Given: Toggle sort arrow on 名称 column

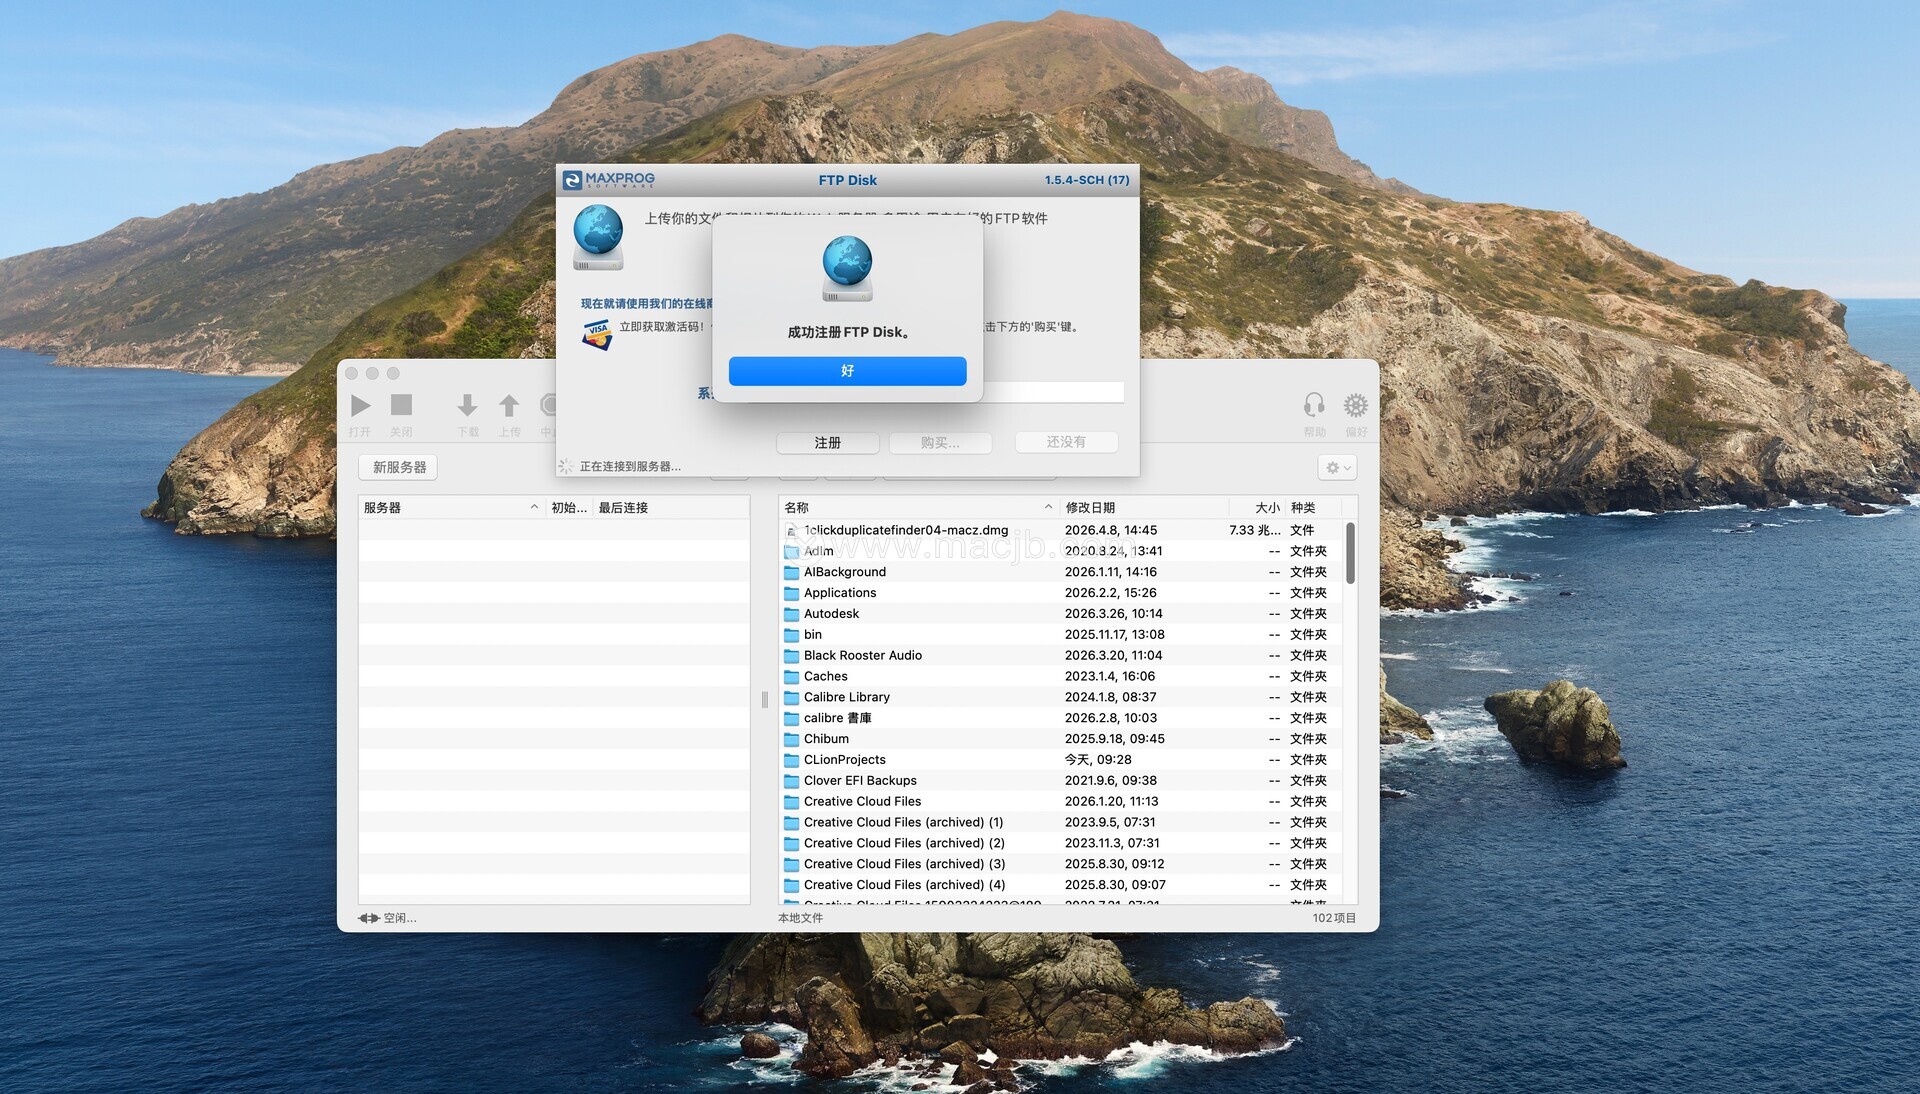Looking at the screenshot, I should (1048, 508).
